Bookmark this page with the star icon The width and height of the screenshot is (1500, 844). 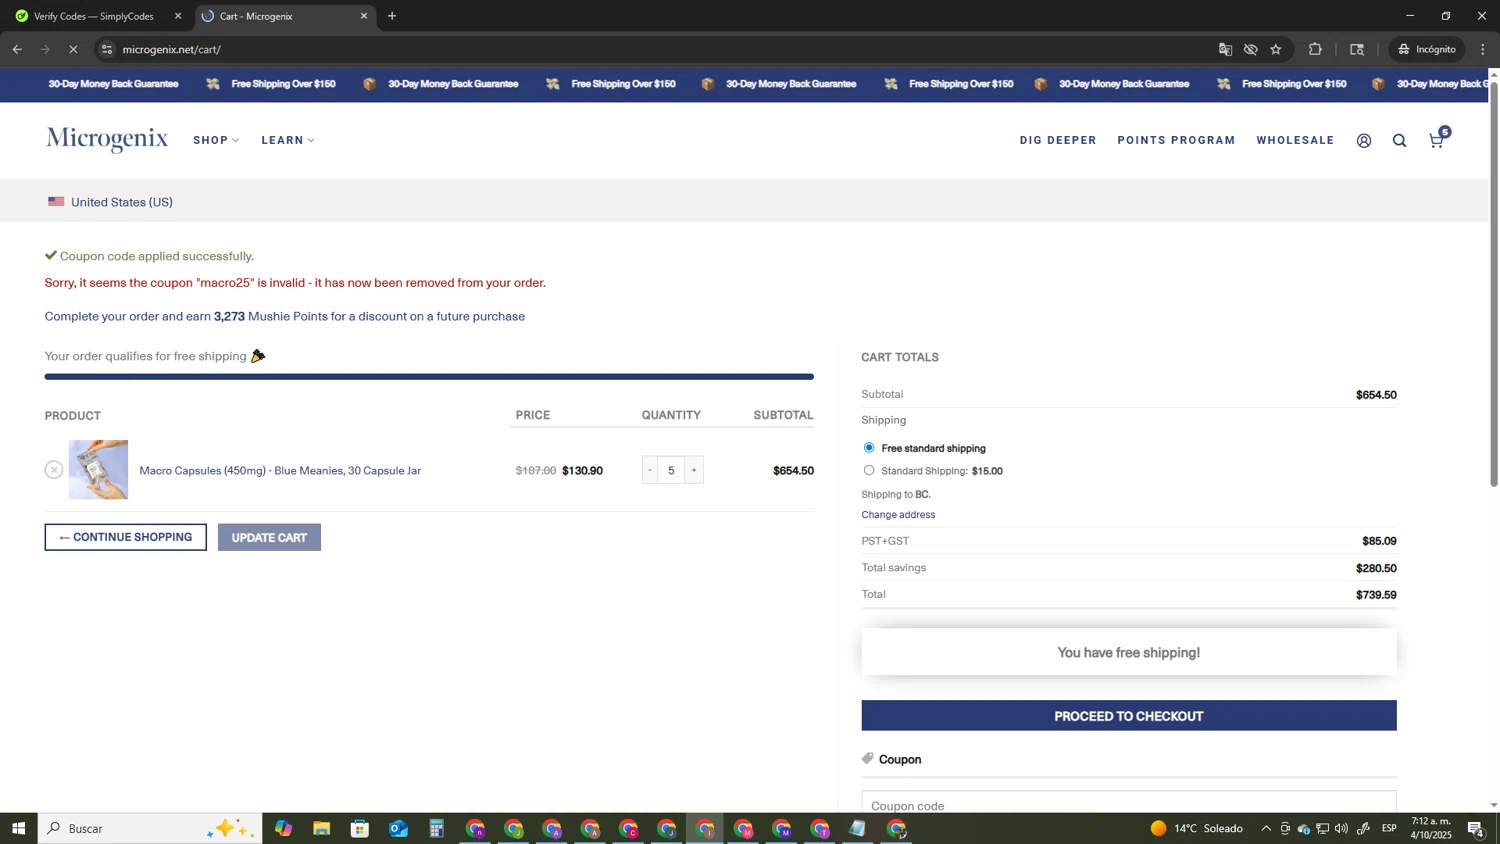coord(1276,49)
